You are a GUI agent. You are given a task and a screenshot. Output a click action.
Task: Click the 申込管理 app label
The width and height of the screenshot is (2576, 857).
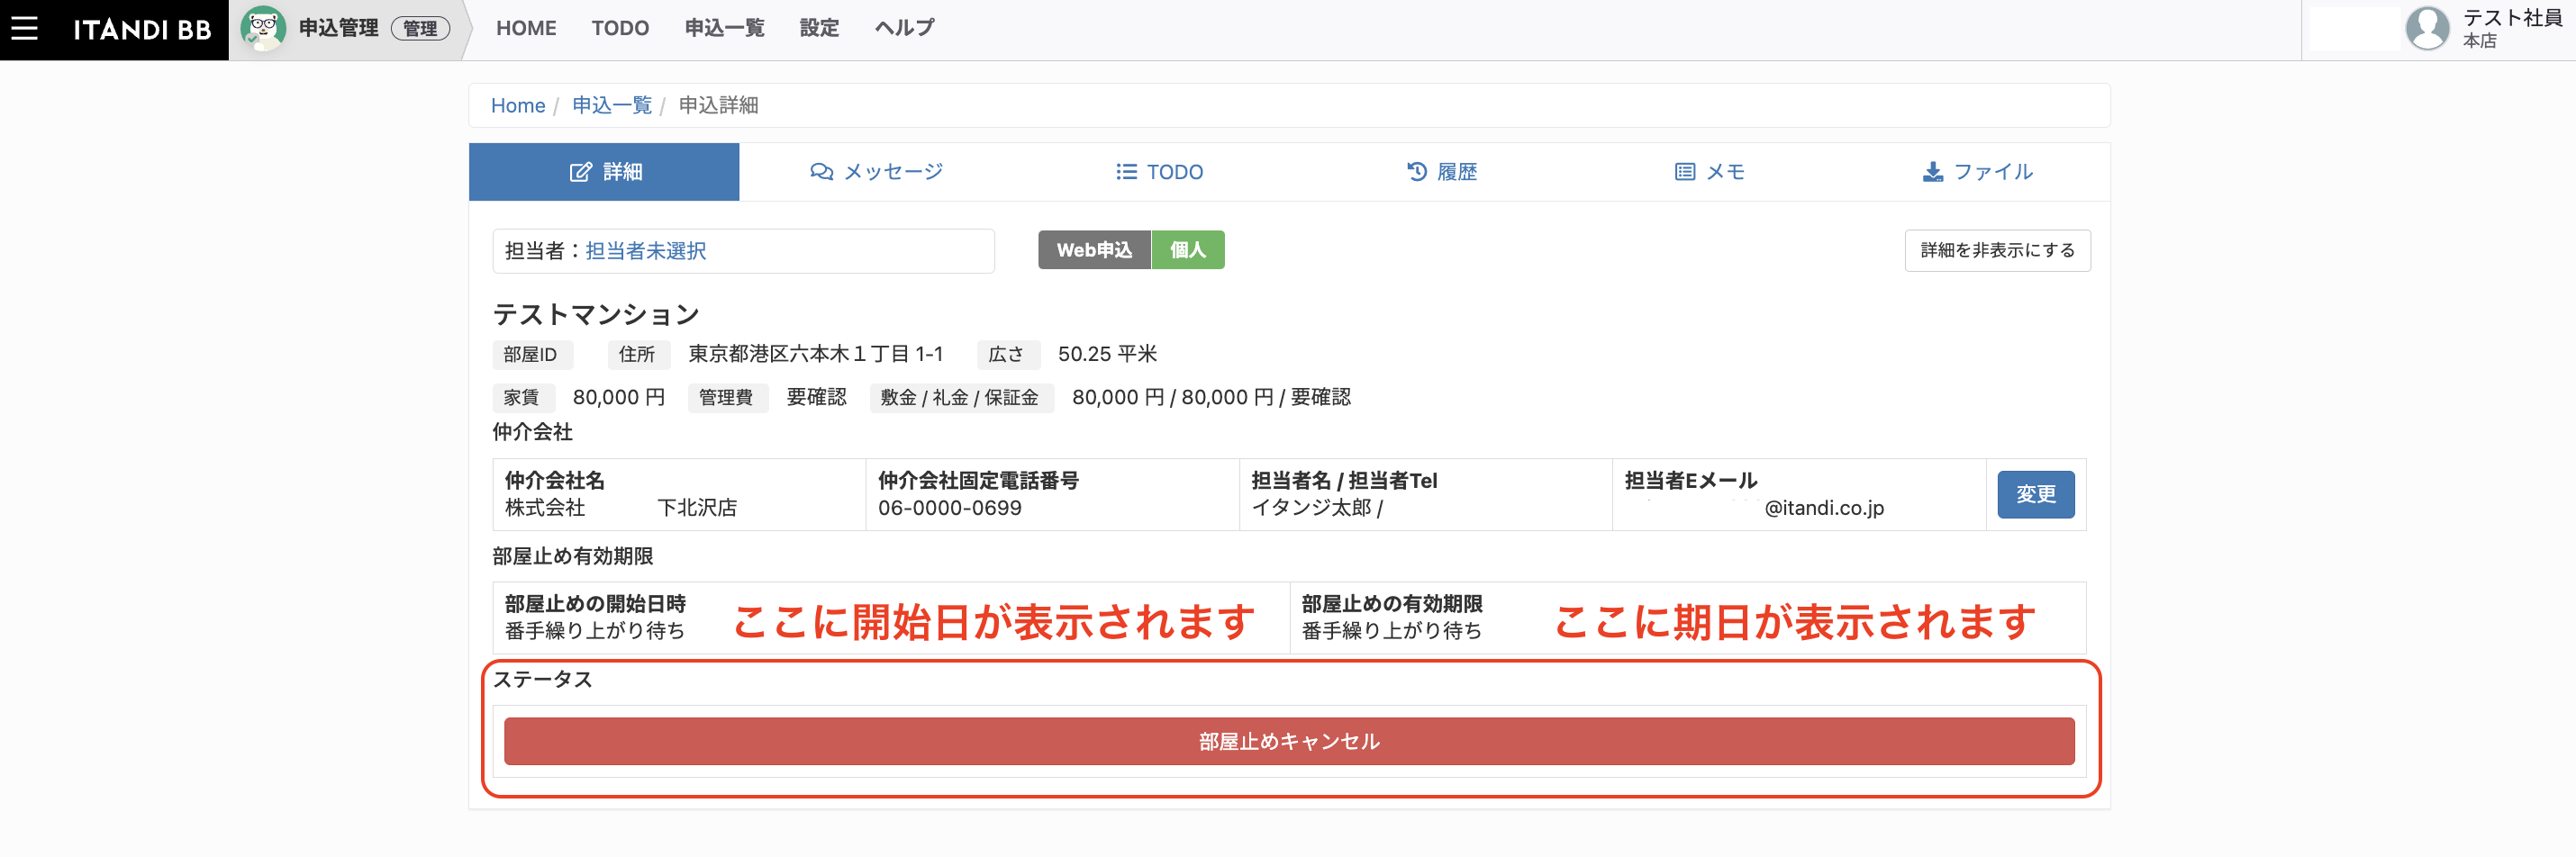click(x=339, y=28)
